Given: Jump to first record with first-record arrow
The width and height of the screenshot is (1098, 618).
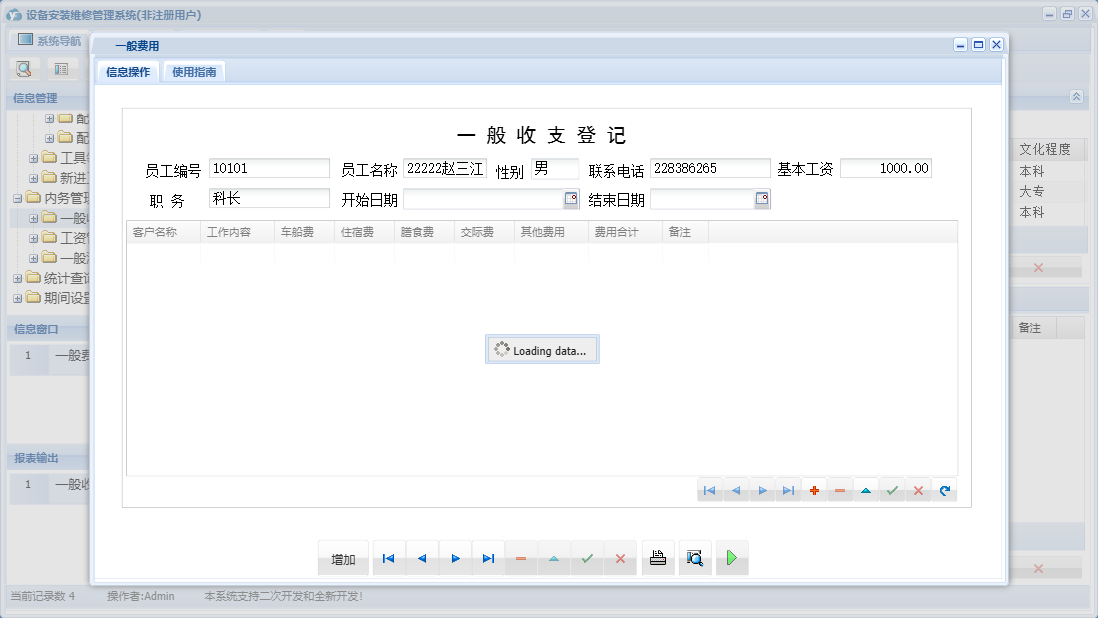Looking at the screenshot, I should click(388, 558).
